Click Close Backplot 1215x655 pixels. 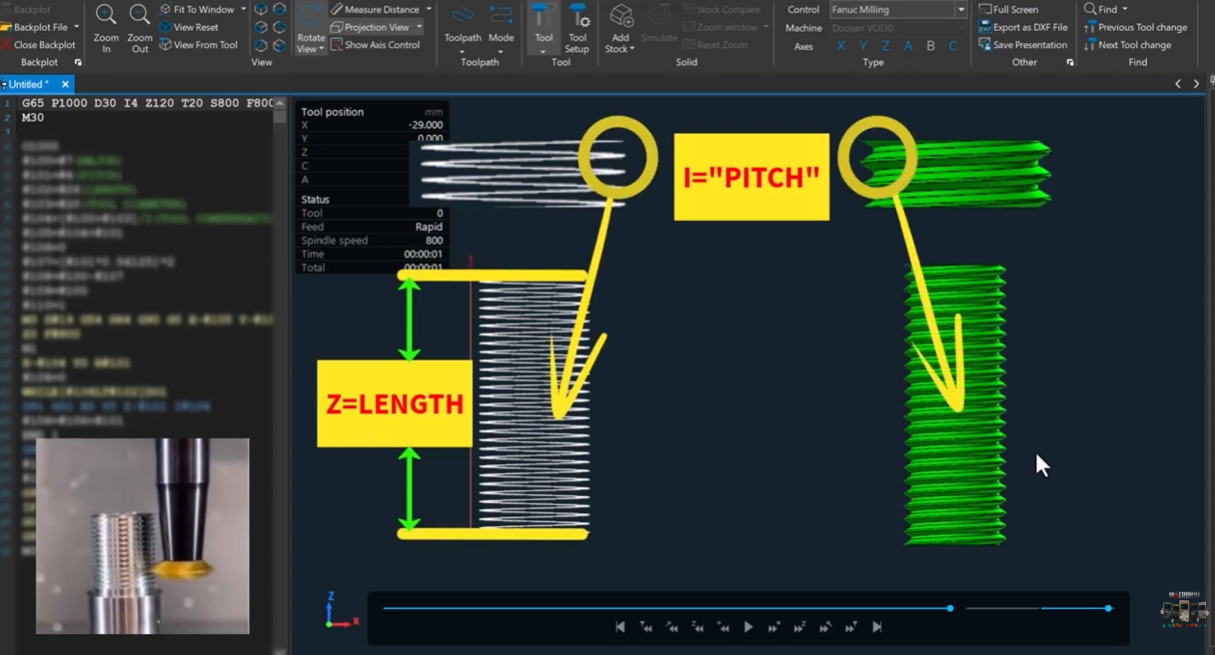[x=39, y=45]
